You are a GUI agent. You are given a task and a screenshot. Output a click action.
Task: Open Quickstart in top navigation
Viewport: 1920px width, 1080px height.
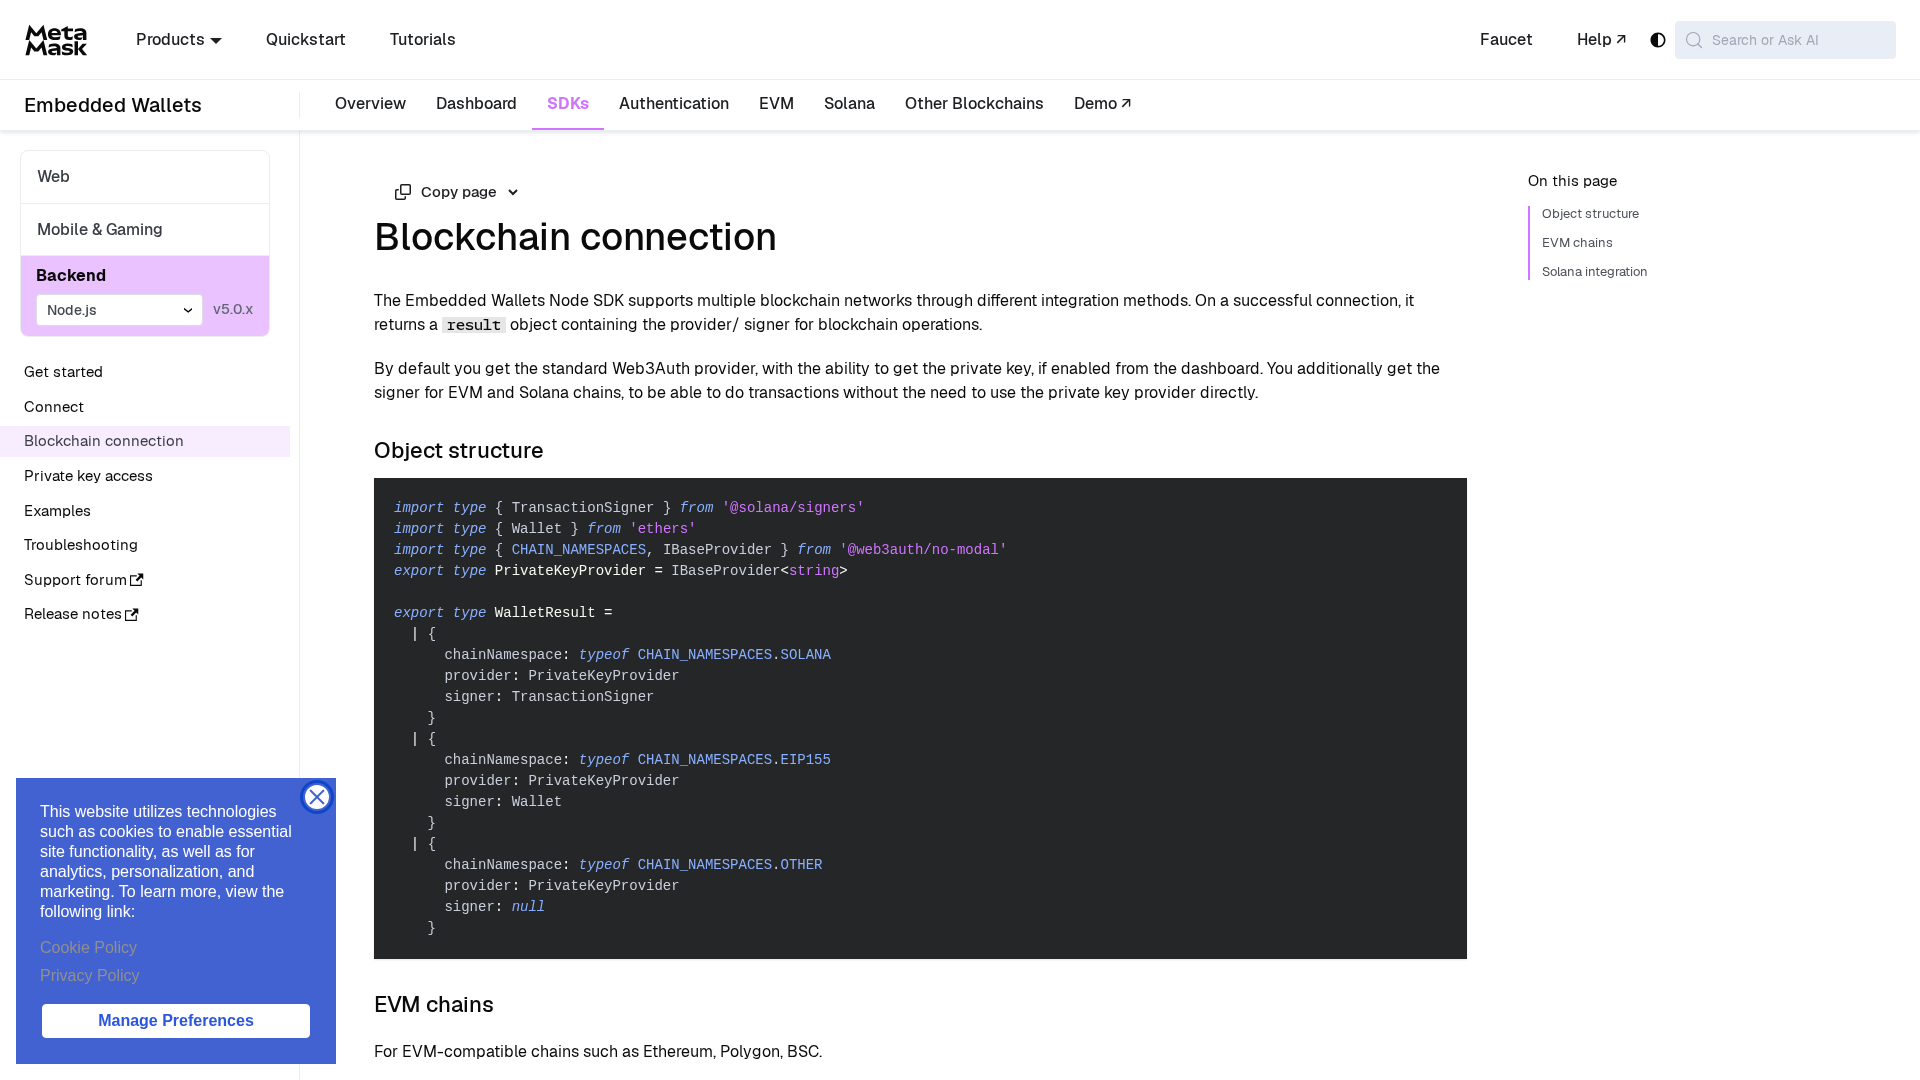pos(306,40)
